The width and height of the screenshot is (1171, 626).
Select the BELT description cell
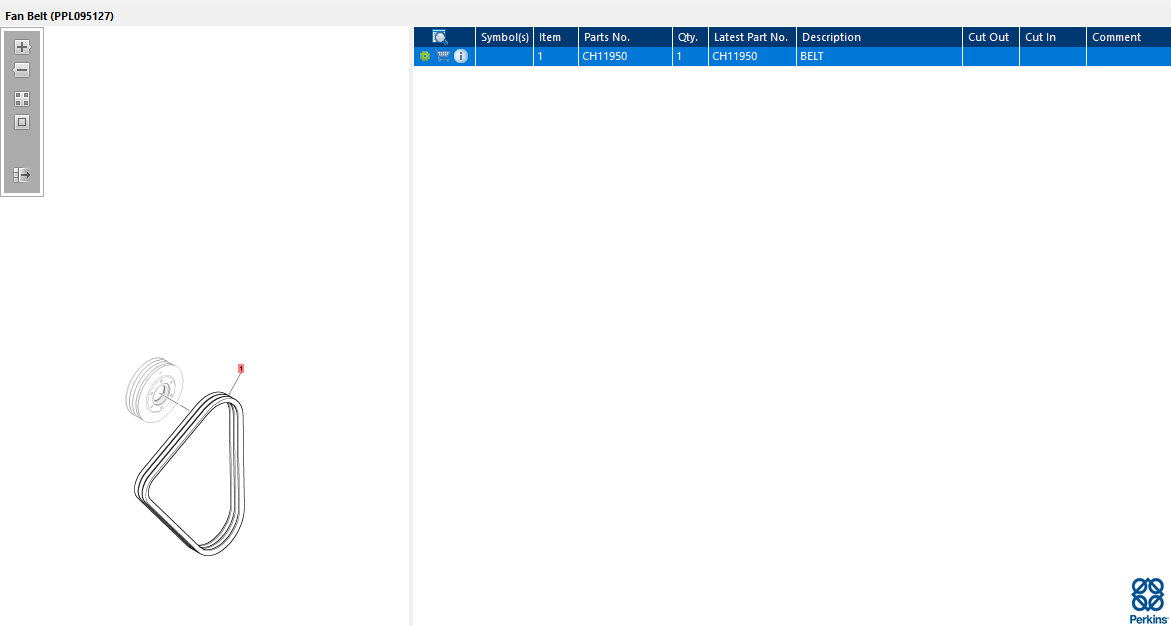[879, 56]
